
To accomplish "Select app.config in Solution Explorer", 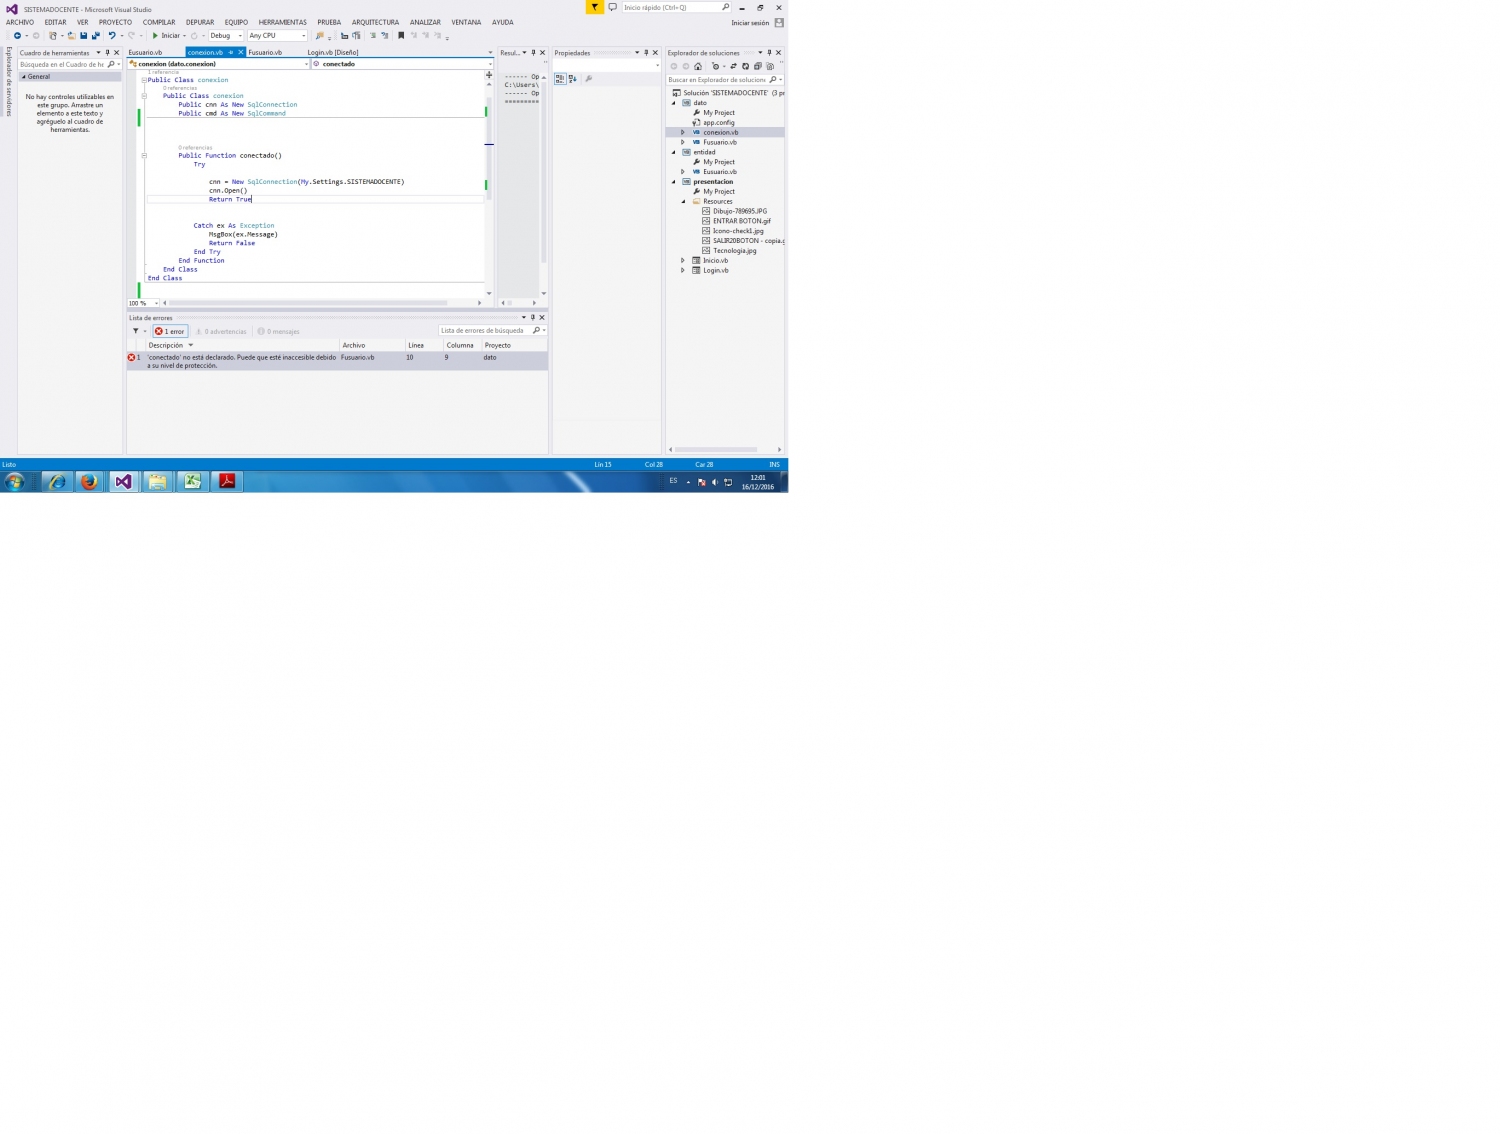I will pyautogui.click(x=718, y=122).
